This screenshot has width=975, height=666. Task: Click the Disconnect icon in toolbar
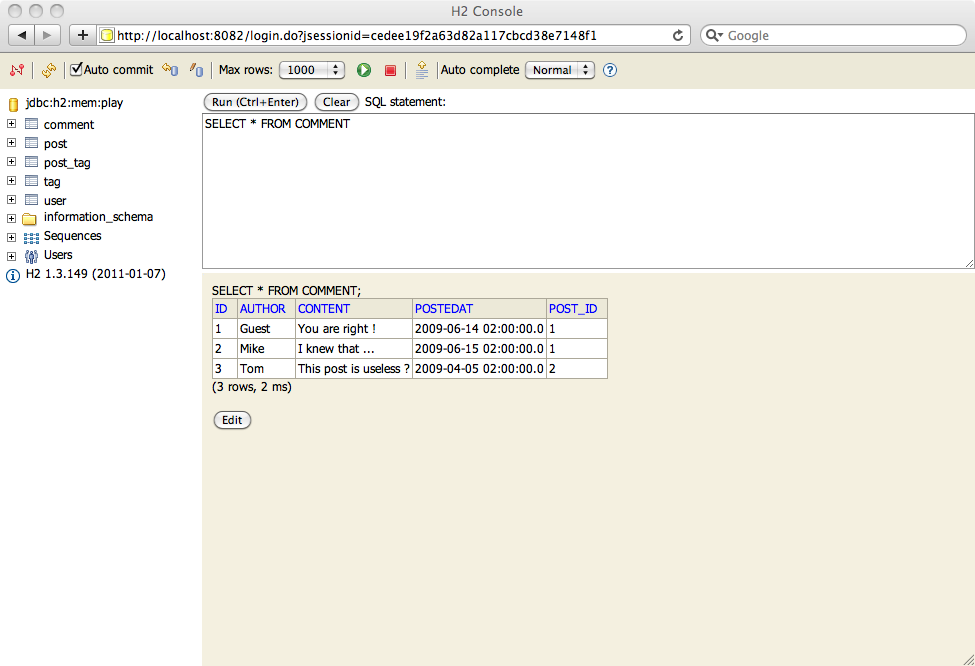[x=16, y=70]
